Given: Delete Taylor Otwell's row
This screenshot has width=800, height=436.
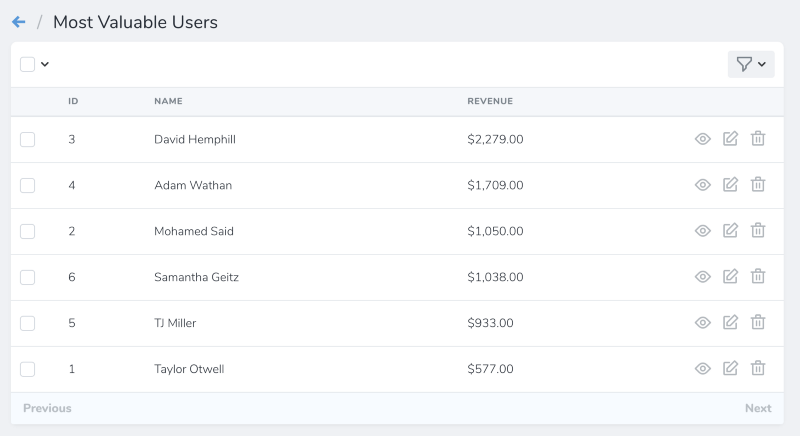Looking at the screenshot, I should tap(758, 368).
